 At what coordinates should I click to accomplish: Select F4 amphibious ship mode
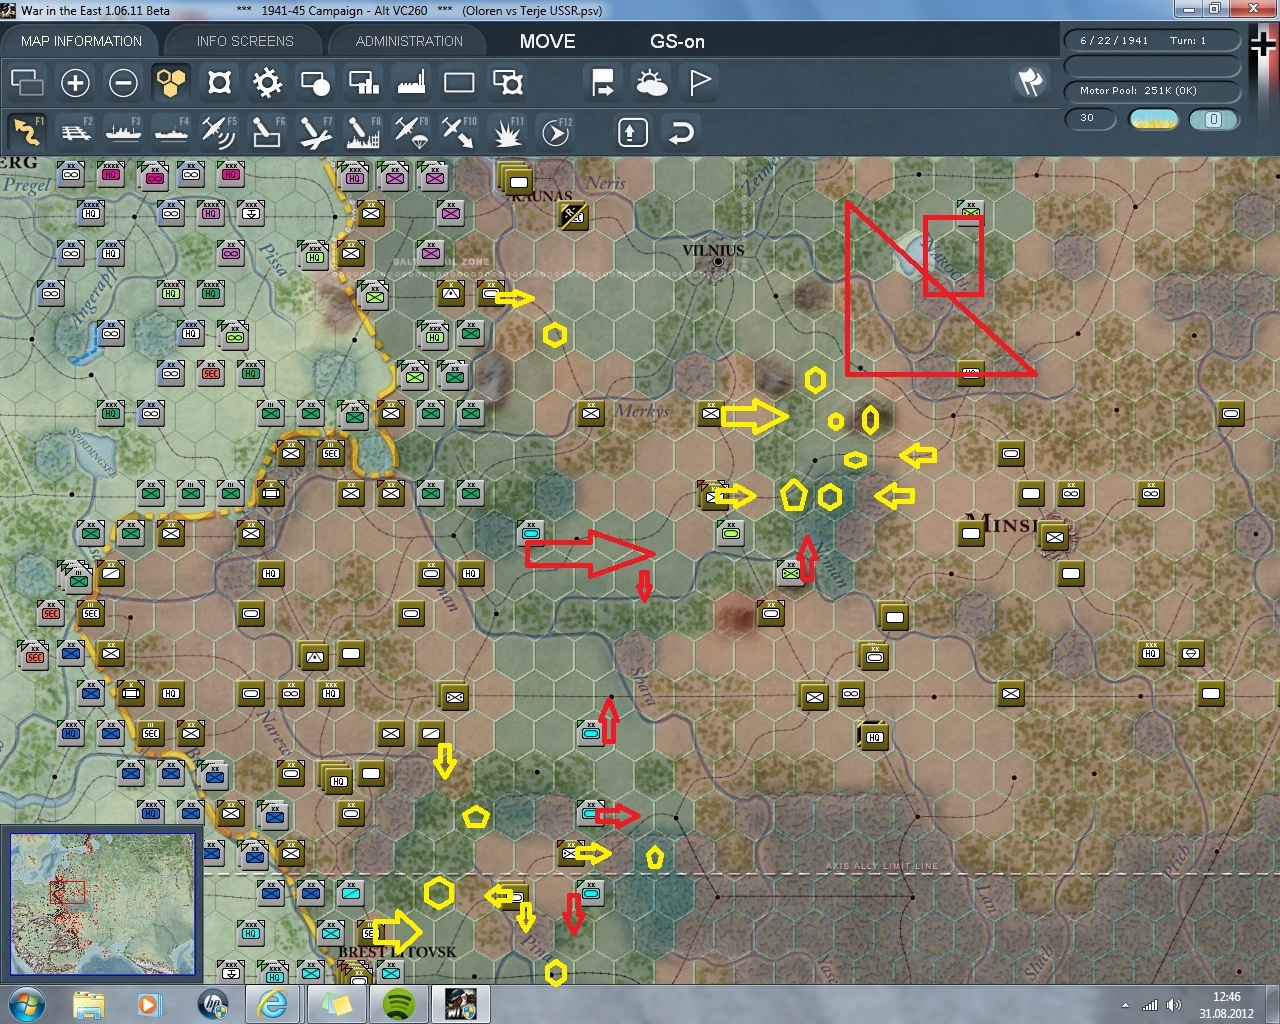click(x=171, y=132)
